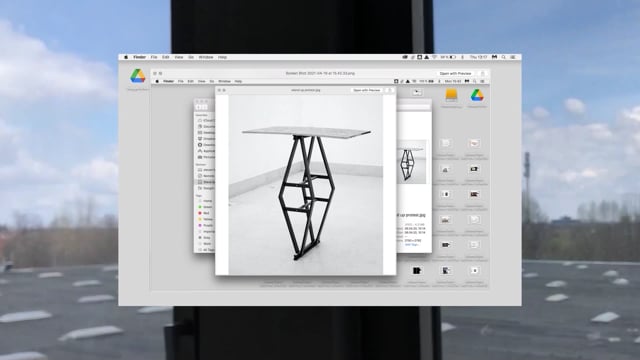Image resolution: width=640 pixels, height=360 pixels.
Task: Open the inner Finder menu in the screenshot
Action: 168,81
